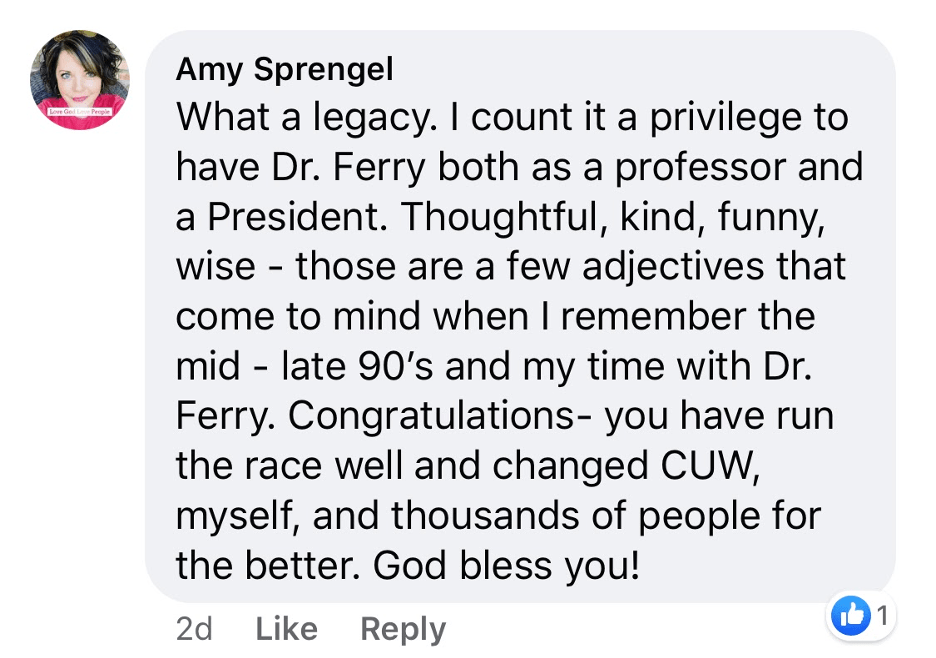Click Amy Sprengel's profile picture
Image resolution: width=936 pixels, height=658 pixels.
pos(80,80)
